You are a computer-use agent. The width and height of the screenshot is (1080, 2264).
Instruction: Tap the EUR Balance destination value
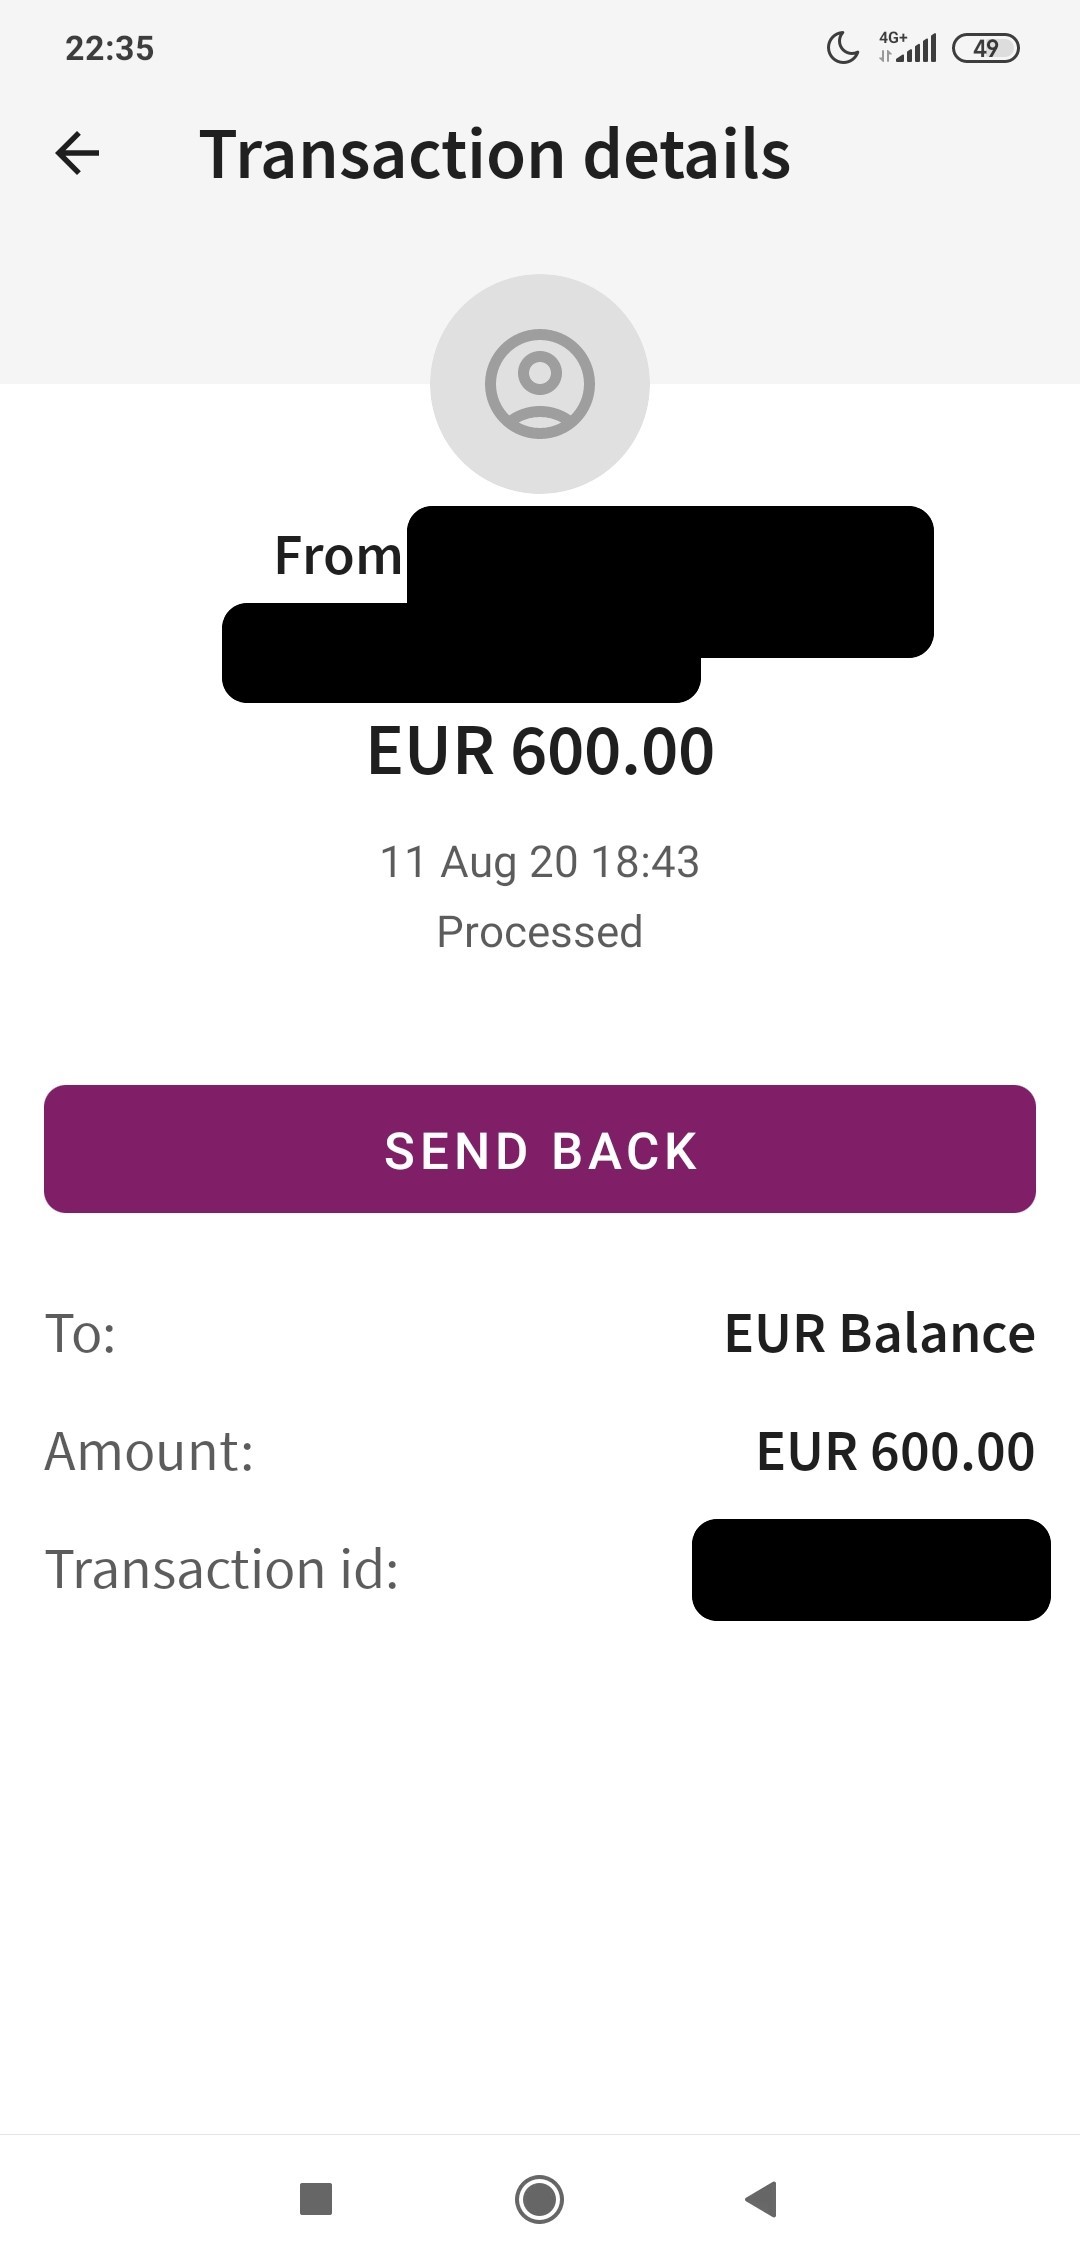880,1334
